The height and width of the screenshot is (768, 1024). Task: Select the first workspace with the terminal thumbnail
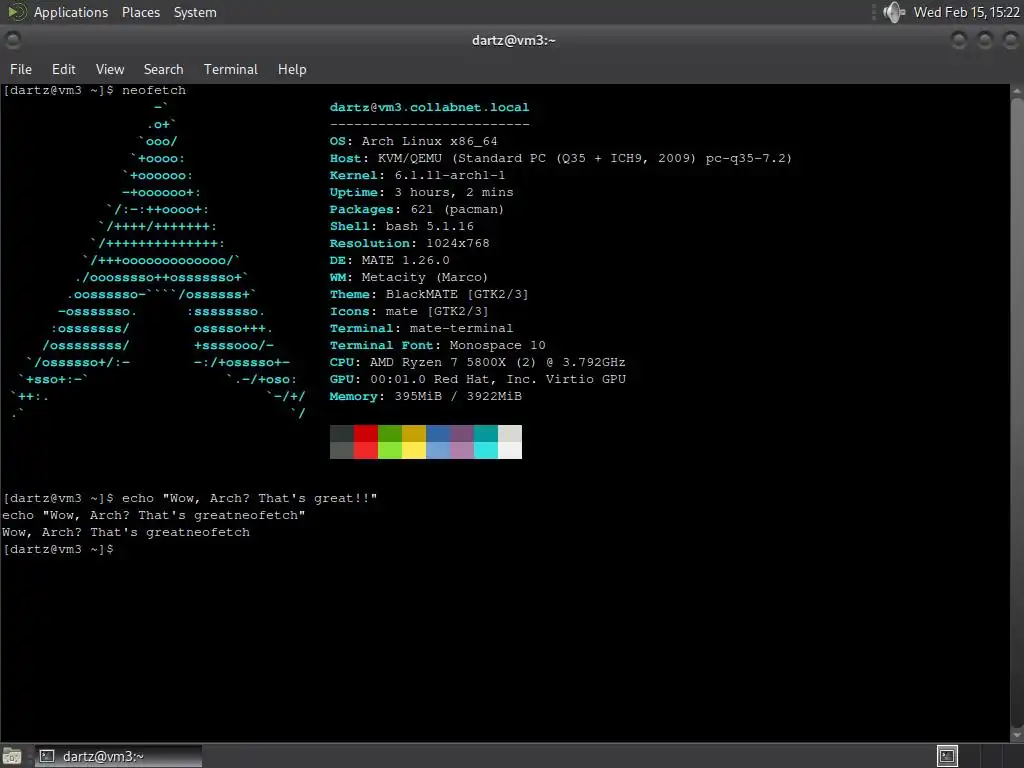tap(947, 756)
